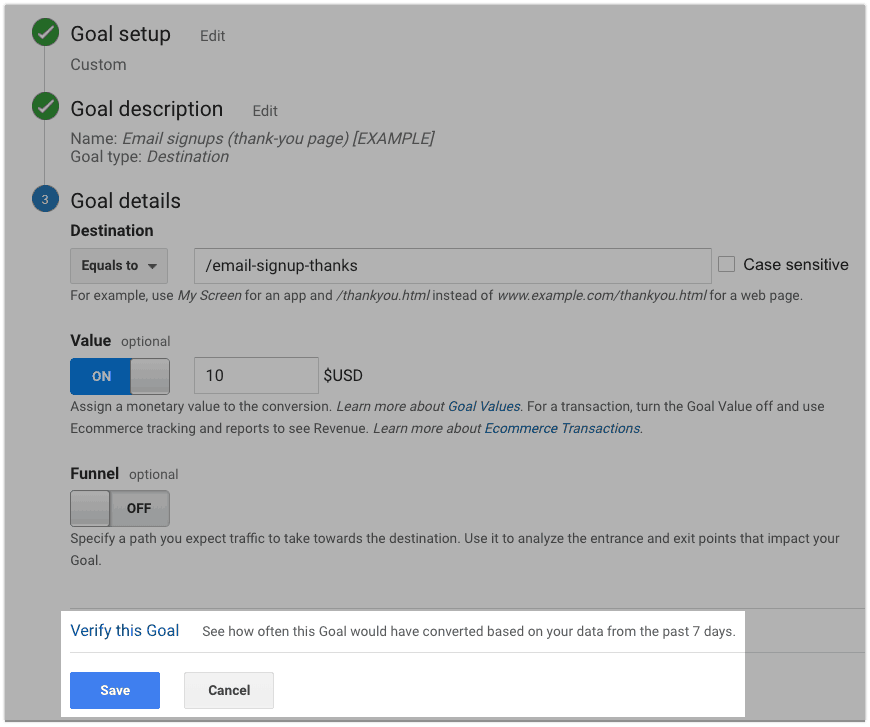The height and width of the screenshot is (727, 870).
Task: Click the blue Save button
Action: (115, 690)
